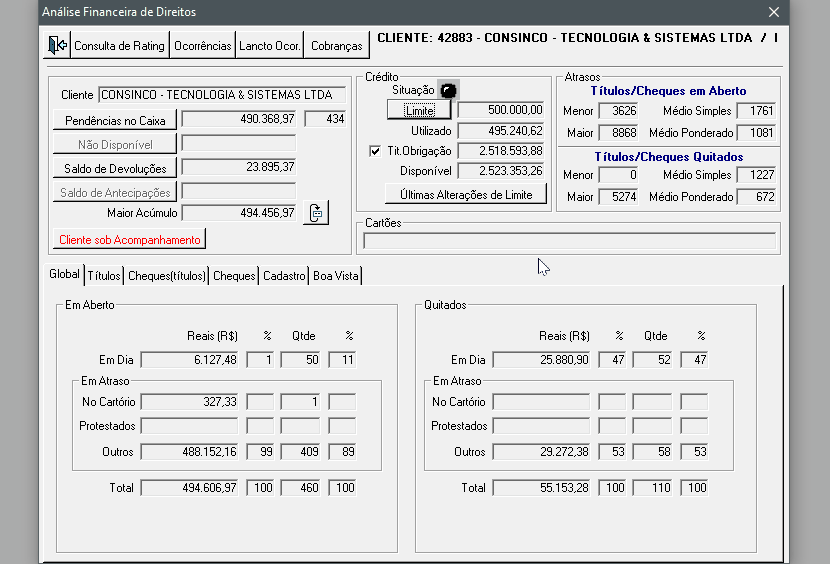Click Maior Acúmulo value 494.456,97
Image resolution: width=830 pixels, height=564 pixels.
(x=239, y=213)
